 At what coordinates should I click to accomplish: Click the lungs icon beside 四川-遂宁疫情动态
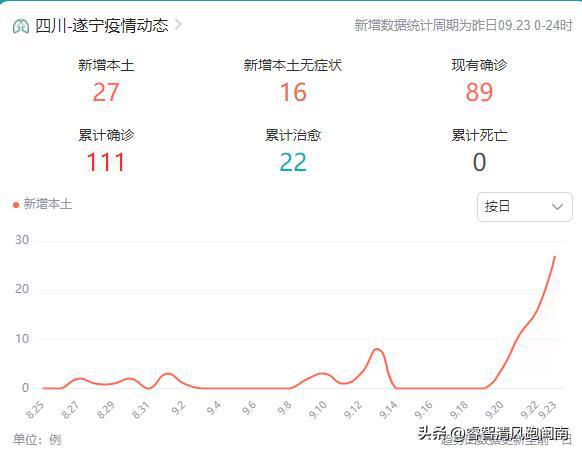21,26
